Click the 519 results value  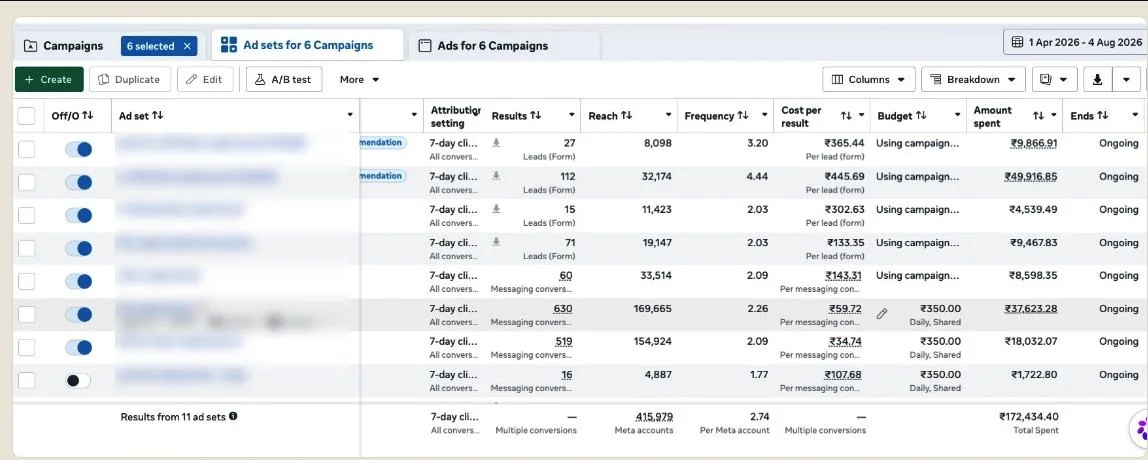click(562, 341)
